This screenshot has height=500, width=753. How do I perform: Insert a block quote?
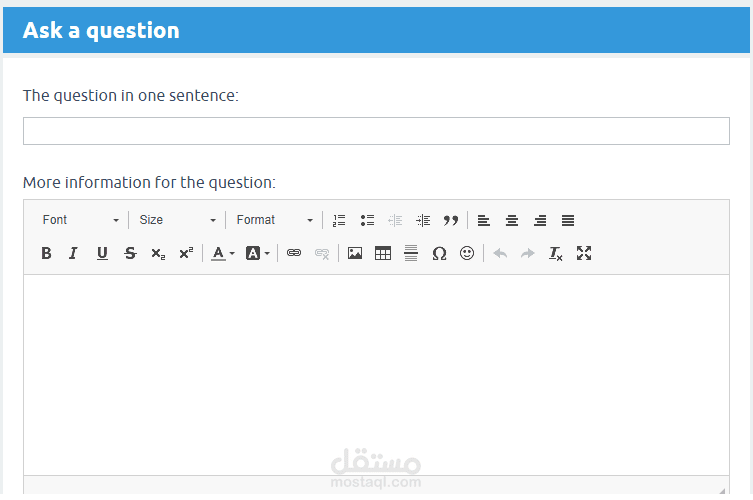451,220
